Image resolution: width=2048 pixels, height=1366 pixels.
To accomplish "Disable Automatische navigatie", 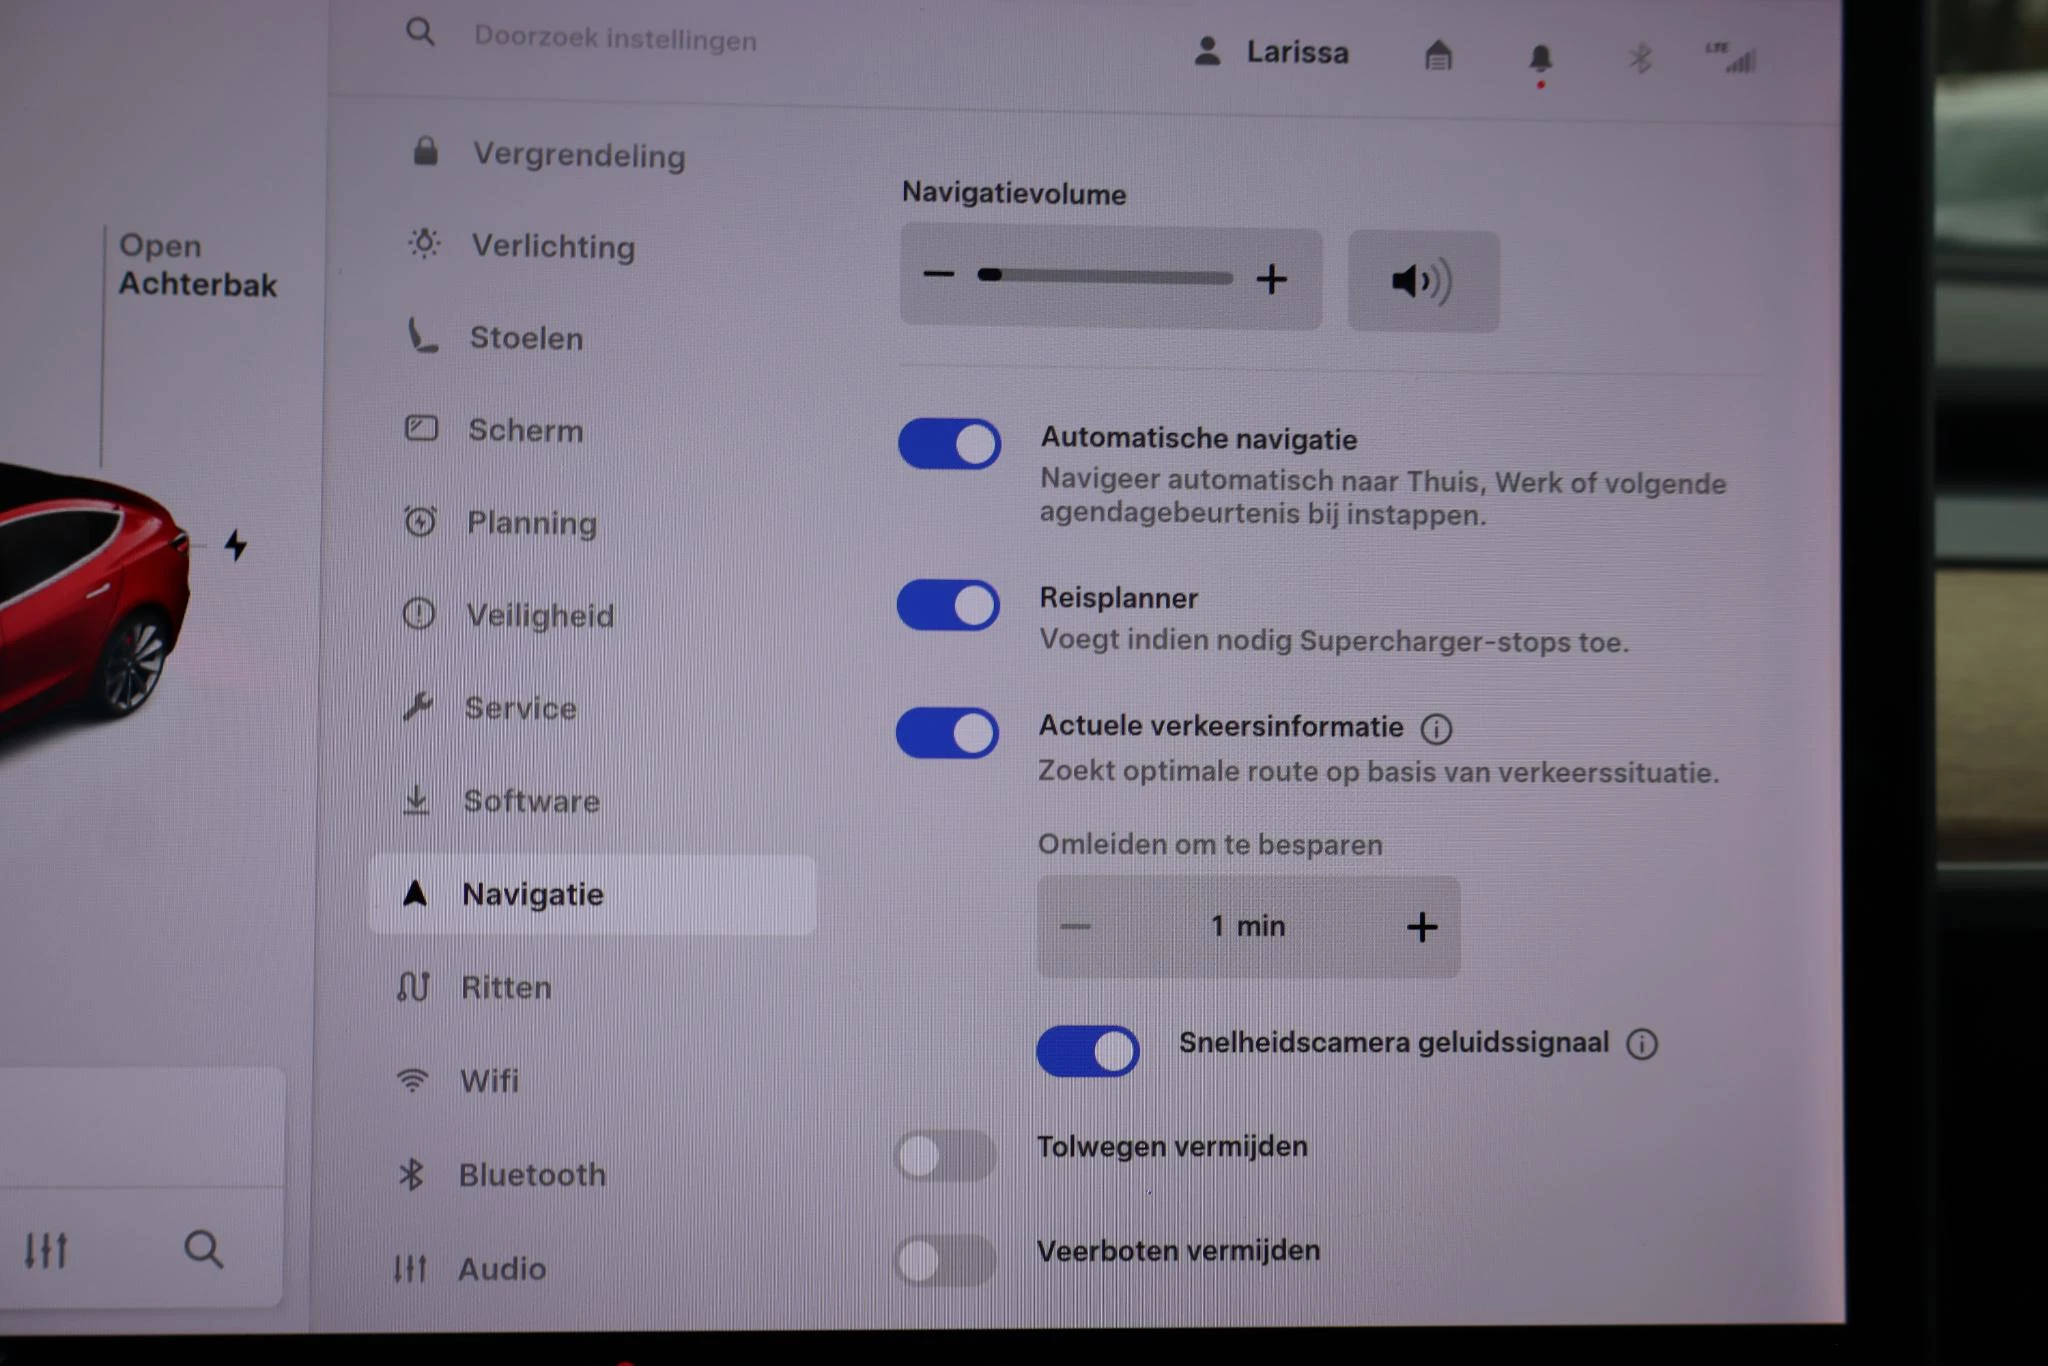I will [x=948, y=445].
